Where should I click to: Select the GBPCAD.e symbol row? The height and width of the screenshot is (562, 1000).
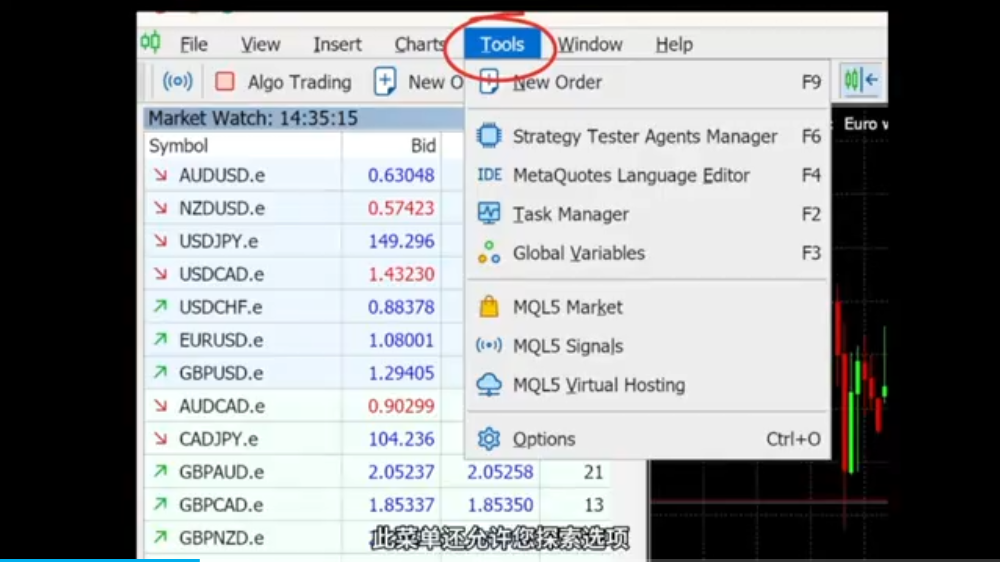click(x=376, y=505)
